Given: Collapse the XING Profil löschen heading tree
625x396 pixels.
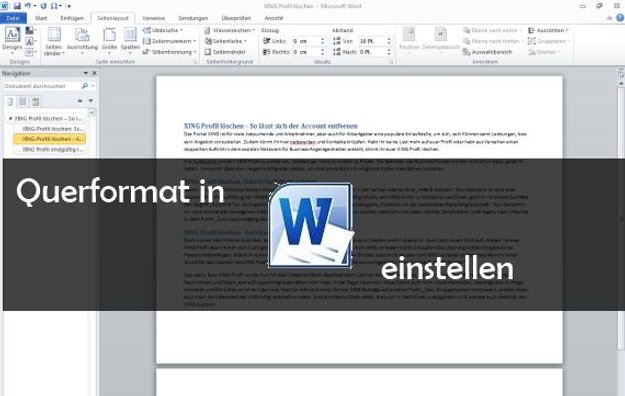Looking at the screenshot, I should (x=10, y=118).
